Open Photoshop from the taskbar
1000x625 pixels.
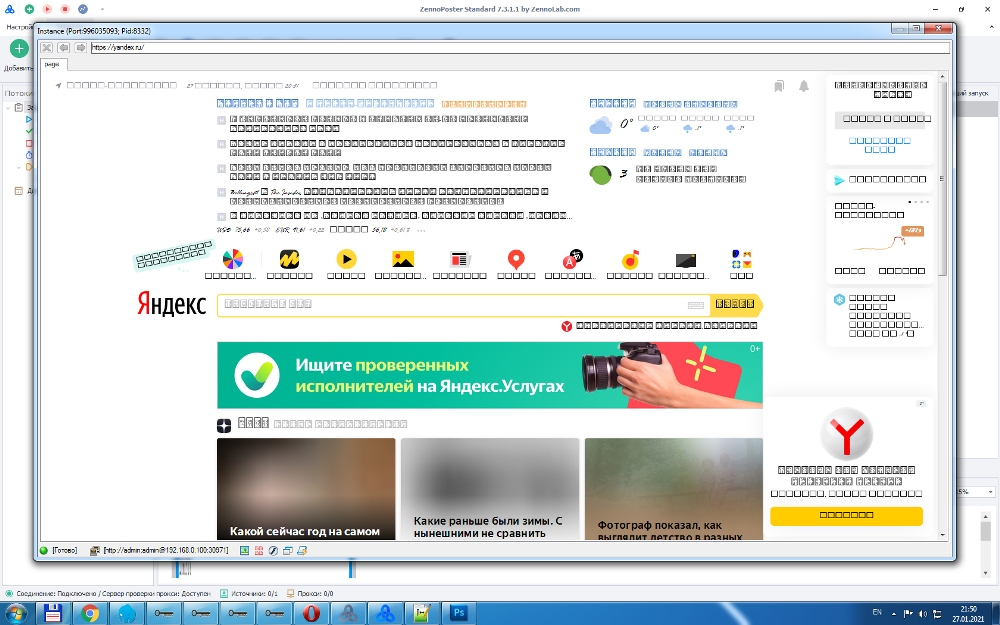pyautogui.click(x=459, y=614)
